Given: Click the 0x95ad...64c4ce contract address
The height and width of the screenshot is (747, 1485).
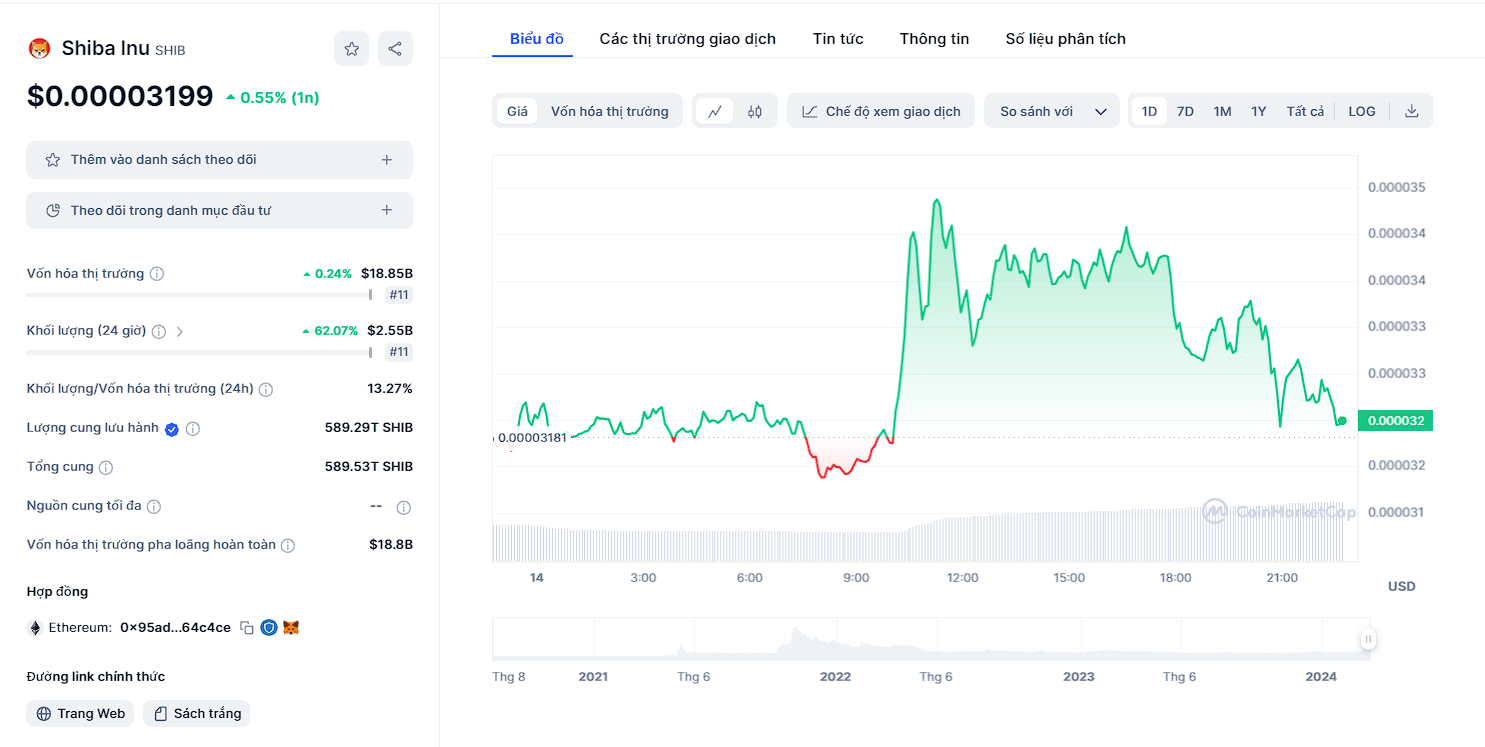Looking at the screenshot, I should [x=175, y=628].
